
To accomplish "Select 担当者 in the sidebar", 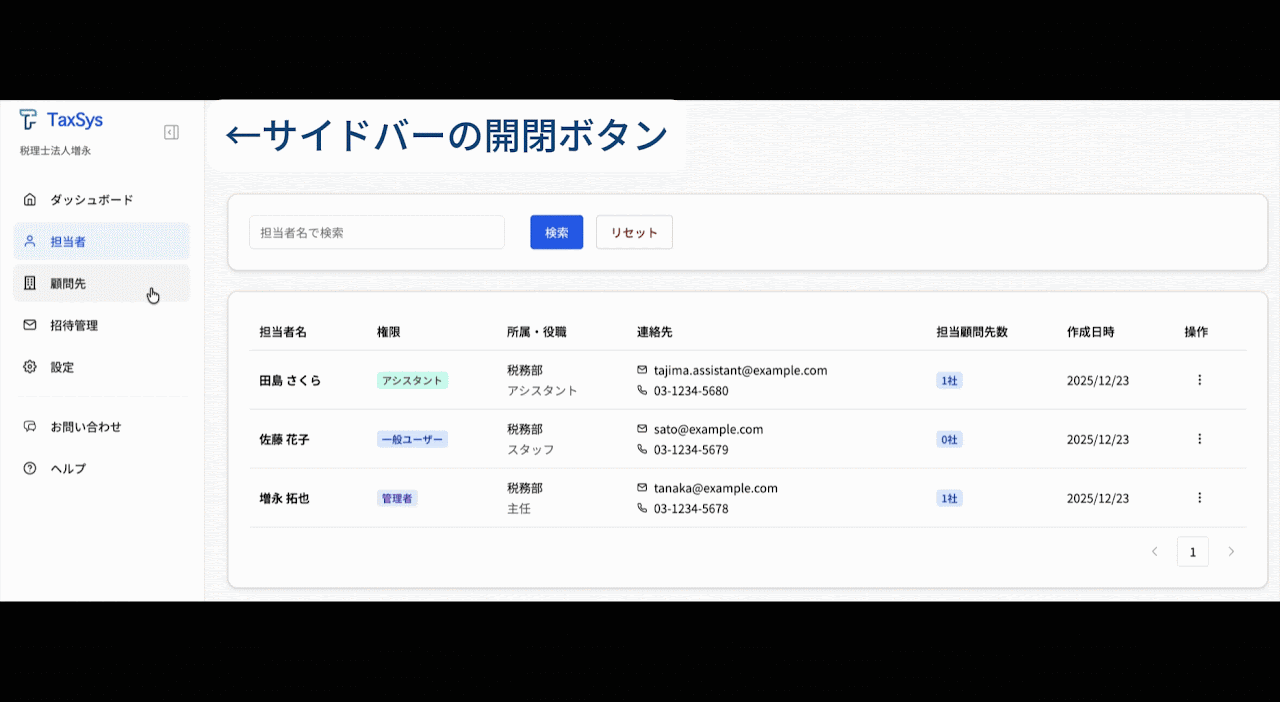I will click(x=101, y=242).
